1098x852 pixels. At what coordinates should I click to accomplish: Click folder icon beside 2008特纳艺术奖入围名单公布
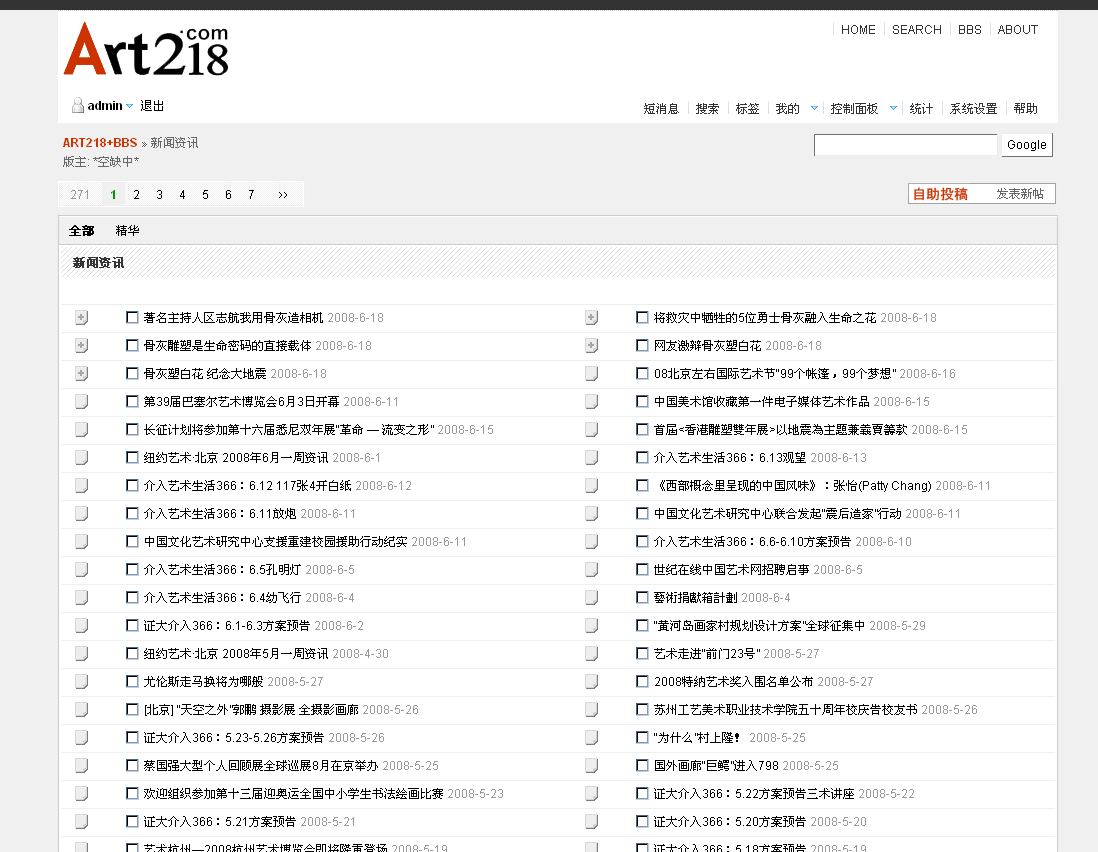click(591, 682)
